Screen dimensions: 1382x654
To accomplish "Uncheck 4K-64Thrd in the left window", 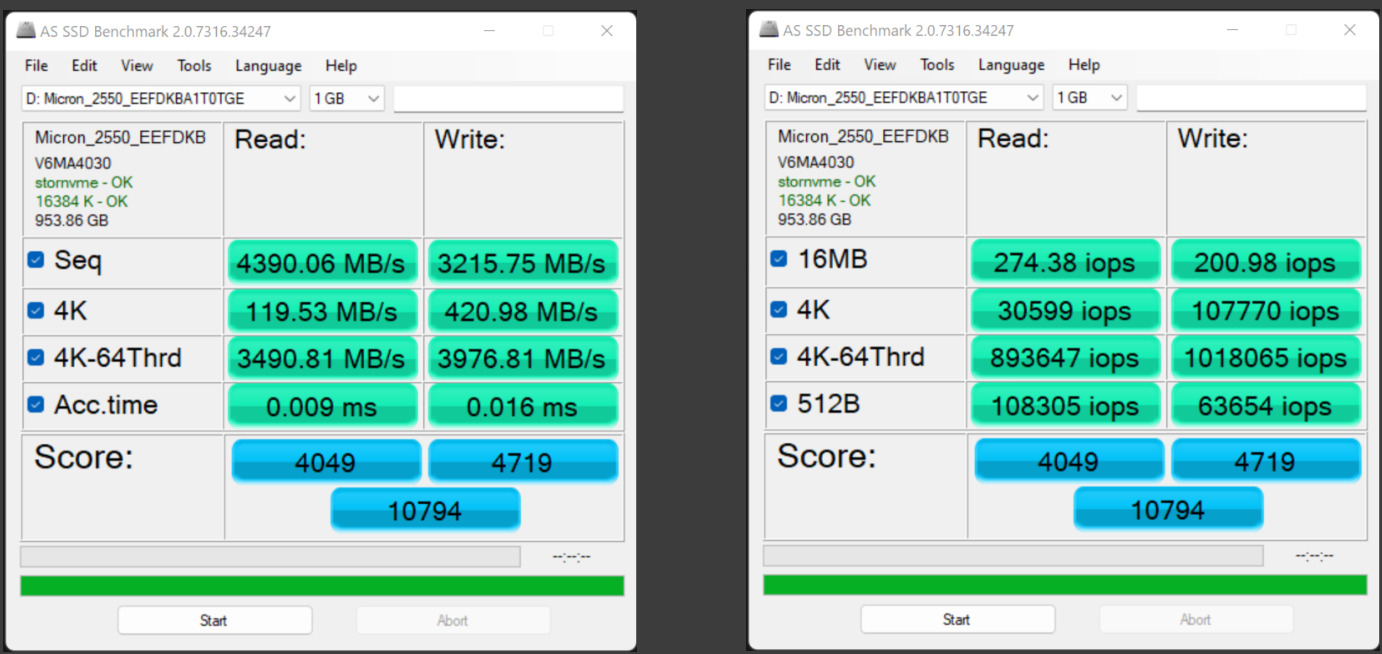I will [36, 357].
